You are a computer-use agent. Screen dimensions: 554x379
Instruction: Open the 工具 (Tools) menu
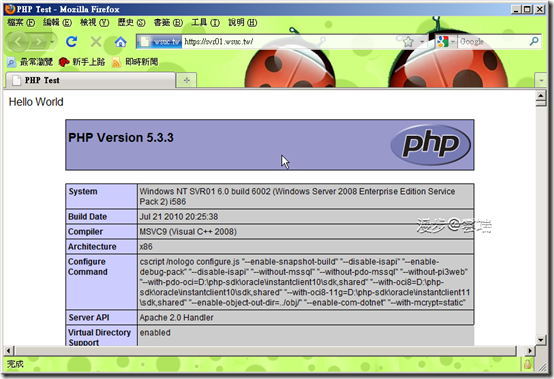[x=205, y=23]
